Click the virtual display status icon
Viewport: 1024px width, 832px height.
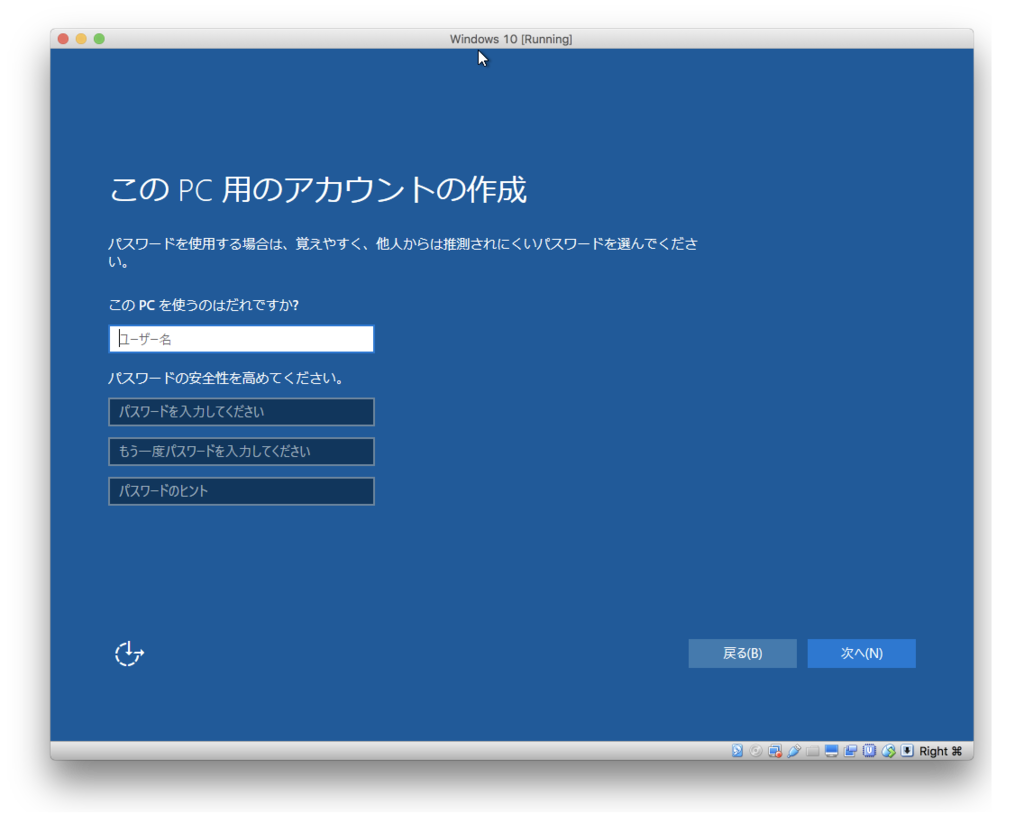(x=831, y=750)
